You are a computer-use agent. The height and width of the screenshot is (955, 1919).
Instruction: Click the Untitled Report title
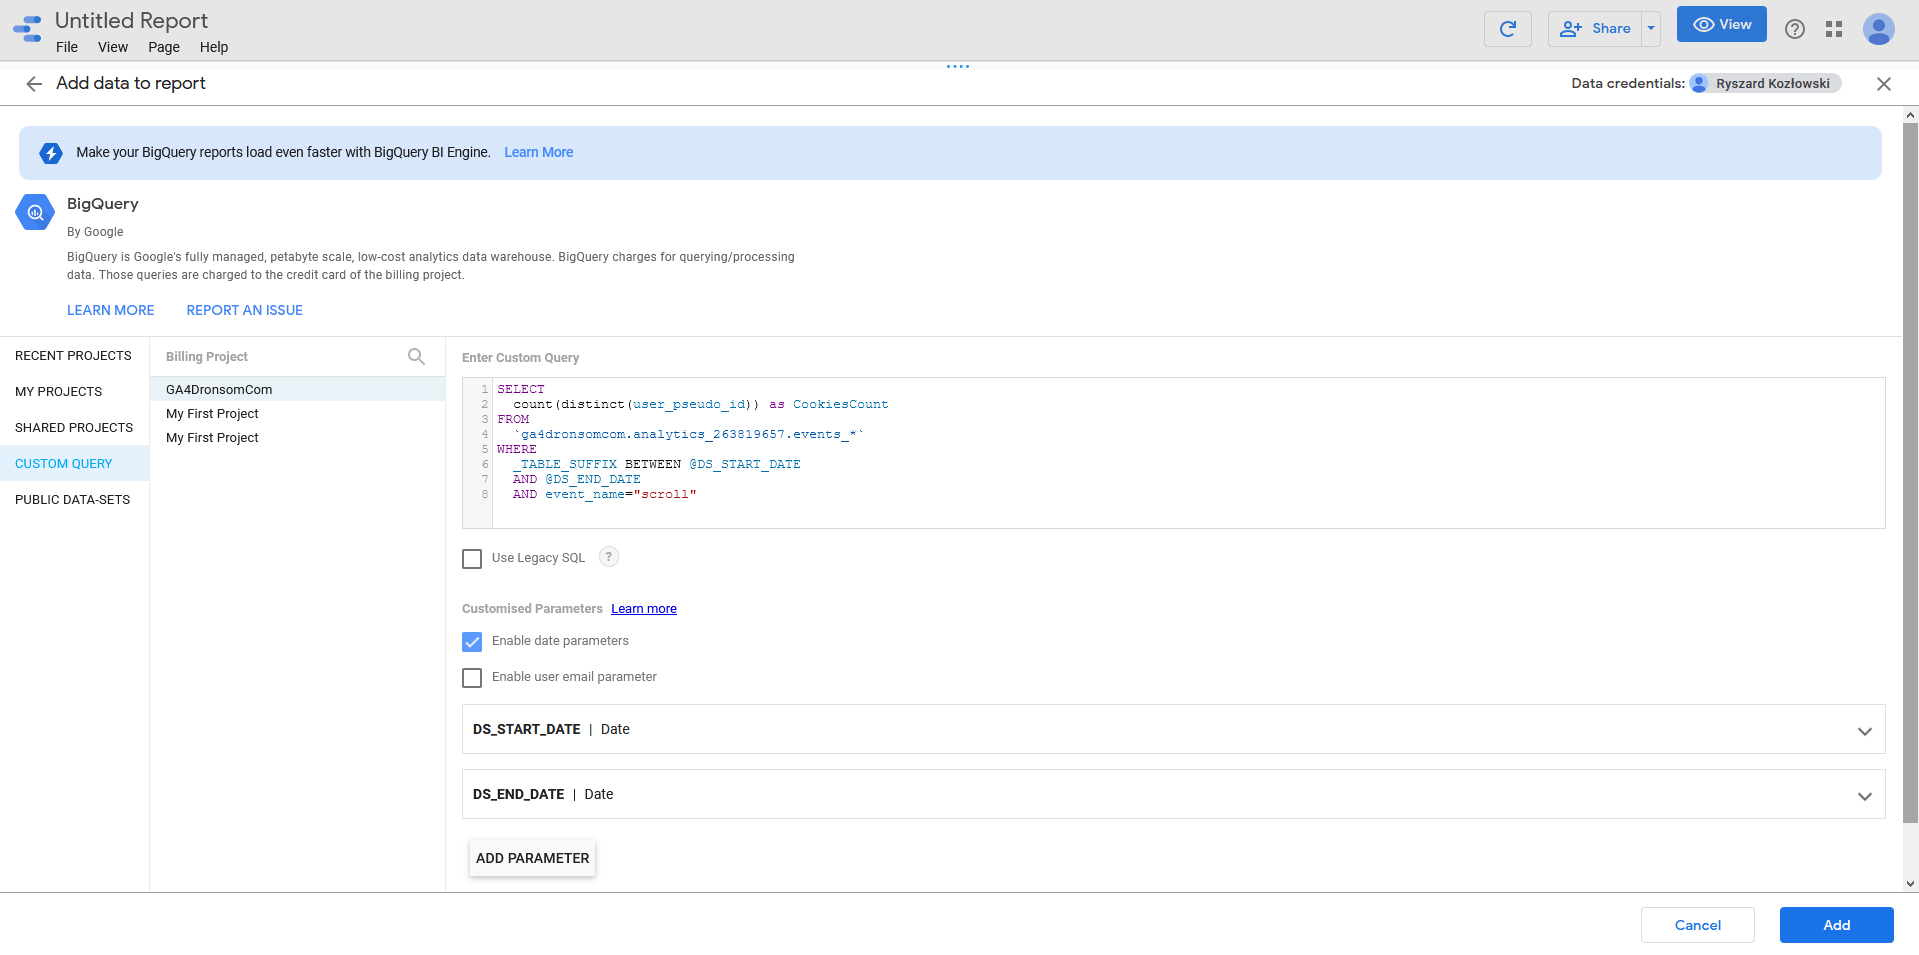131,21
